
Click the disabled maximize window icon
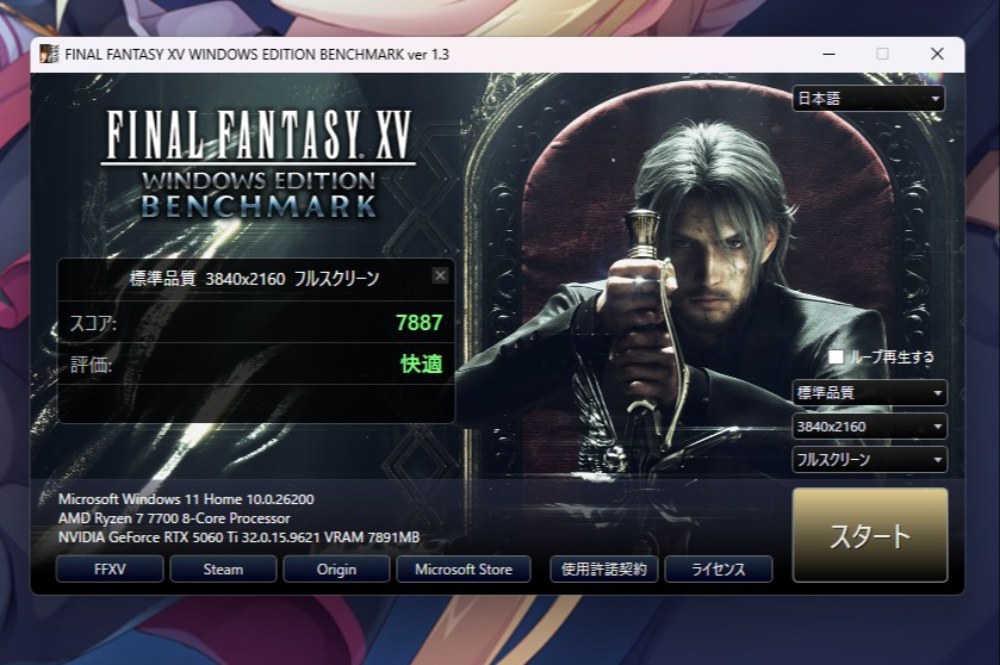tap(883, 54)
